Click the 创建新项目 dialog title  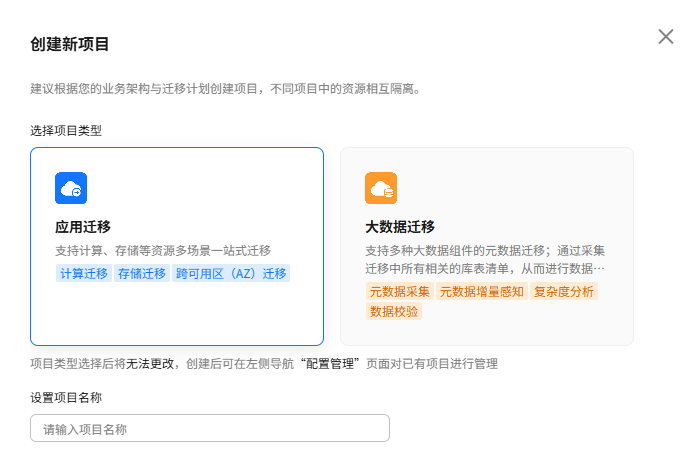(x=69, y=44)
